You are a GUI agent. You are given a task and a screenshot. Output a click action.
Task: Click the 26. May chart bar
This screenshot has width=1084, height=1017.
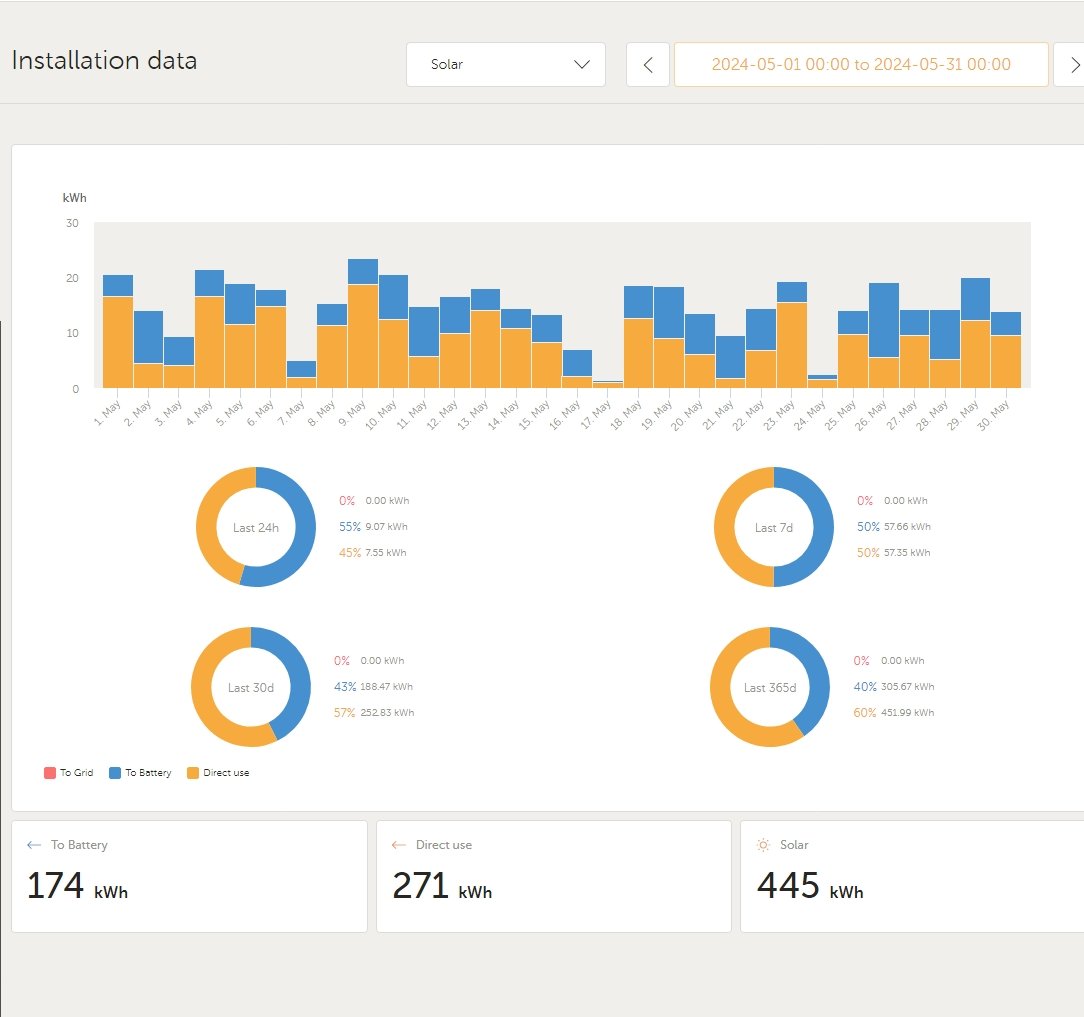tap(884, 335)
